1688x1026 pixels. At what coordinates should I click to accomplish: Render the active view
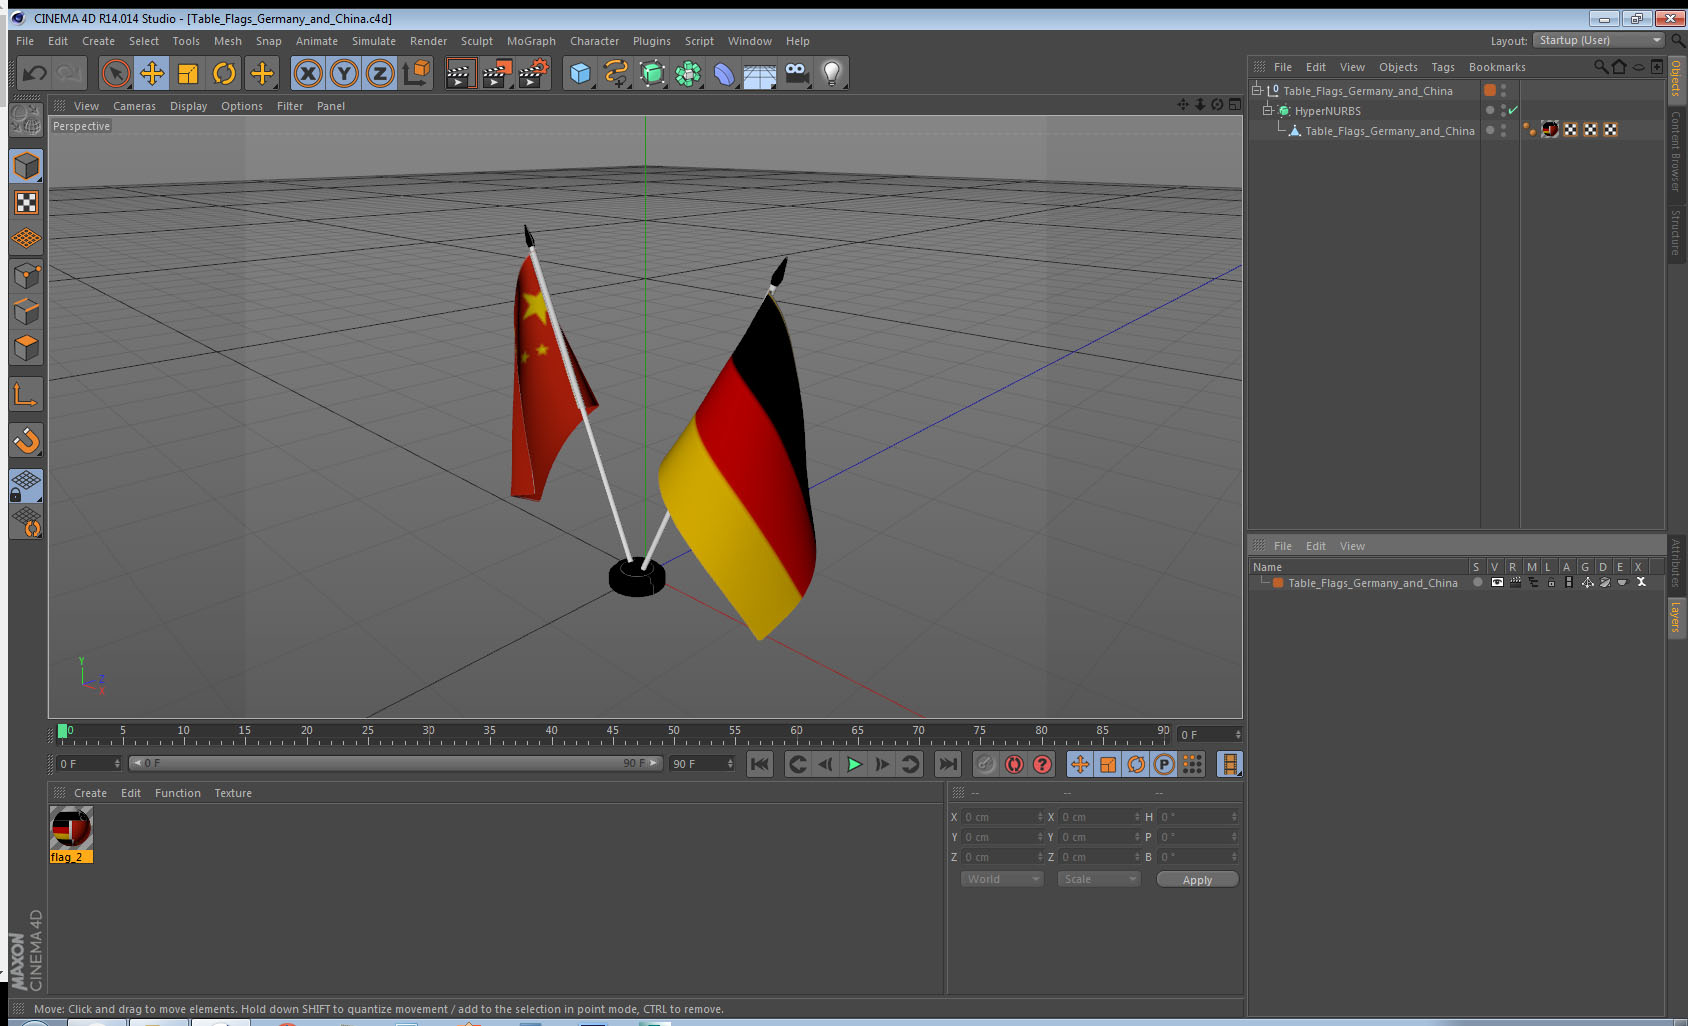460,73
